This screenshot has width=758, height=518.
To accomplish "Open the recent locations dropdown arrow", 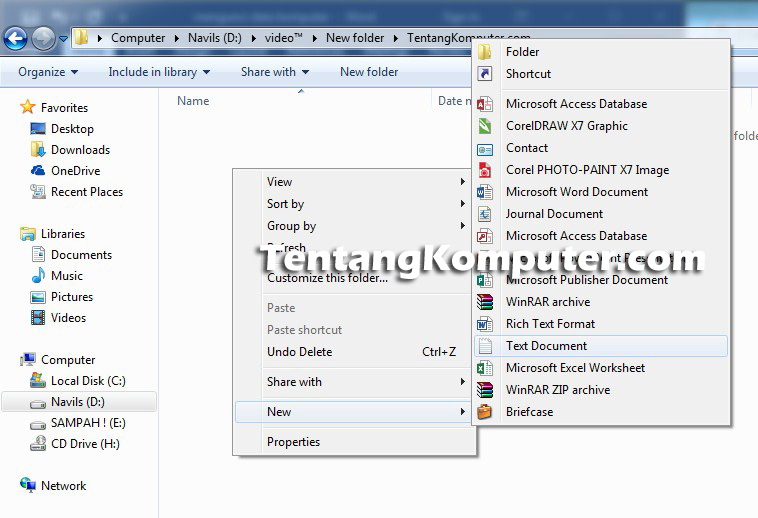I will point(63,39).
